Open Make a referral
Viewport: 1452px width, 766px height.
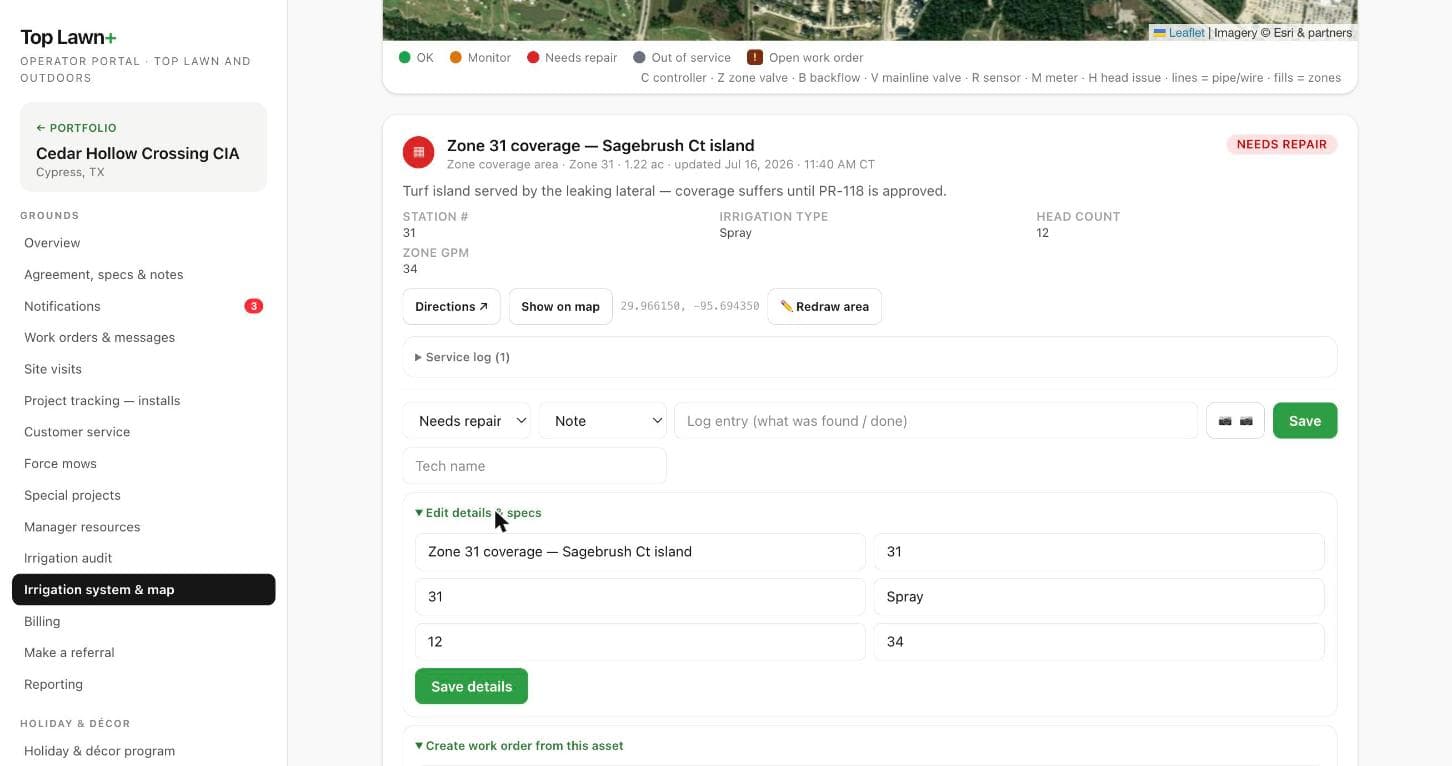coord(144,652)
